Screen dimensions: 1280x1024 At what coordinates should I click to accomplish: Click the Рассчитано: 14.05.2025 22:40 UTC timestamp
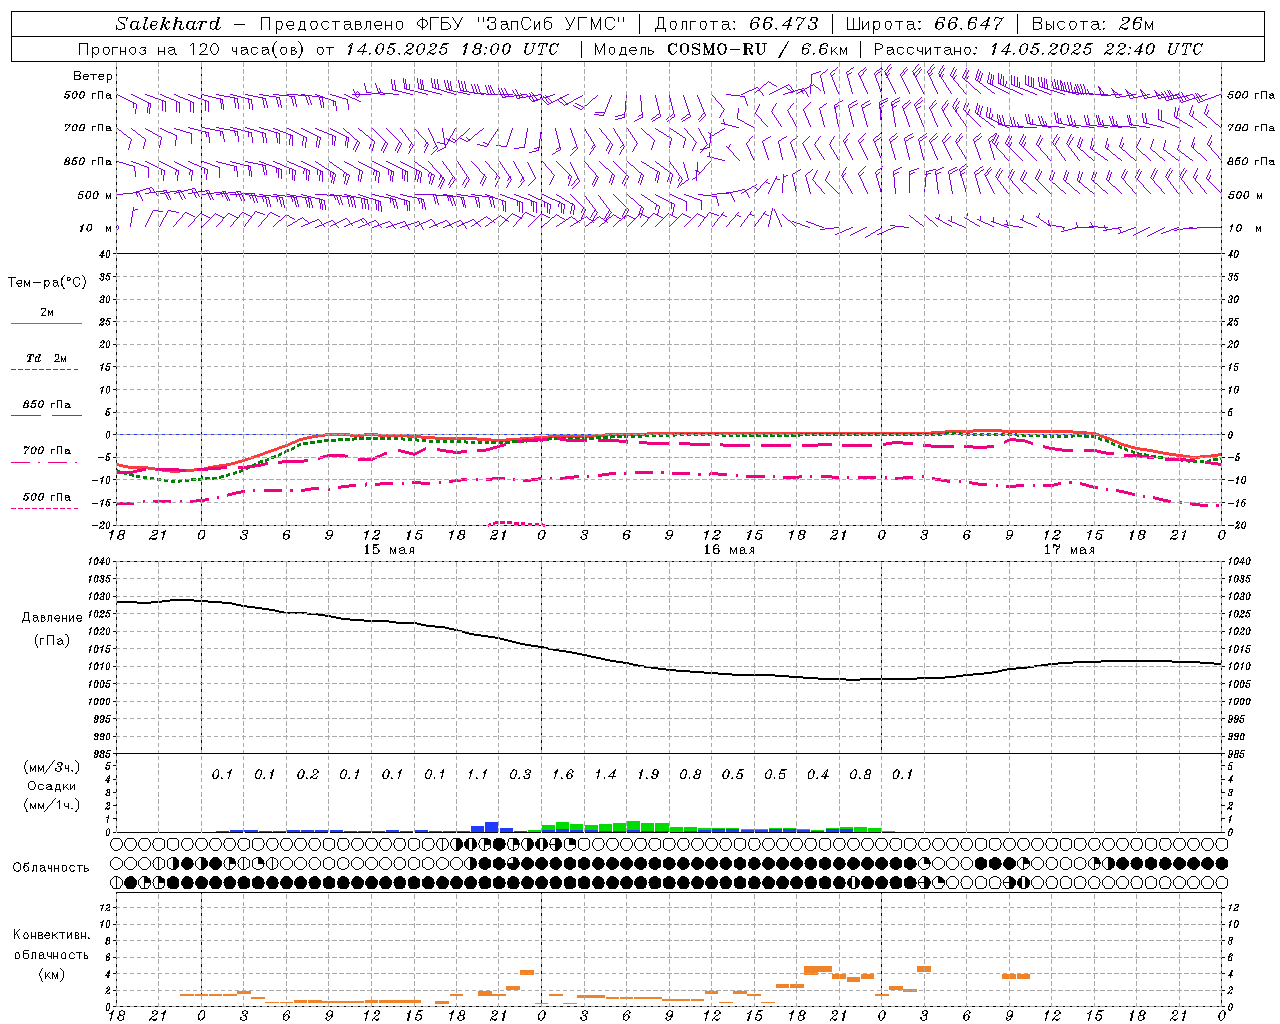tap(1038, 49)
